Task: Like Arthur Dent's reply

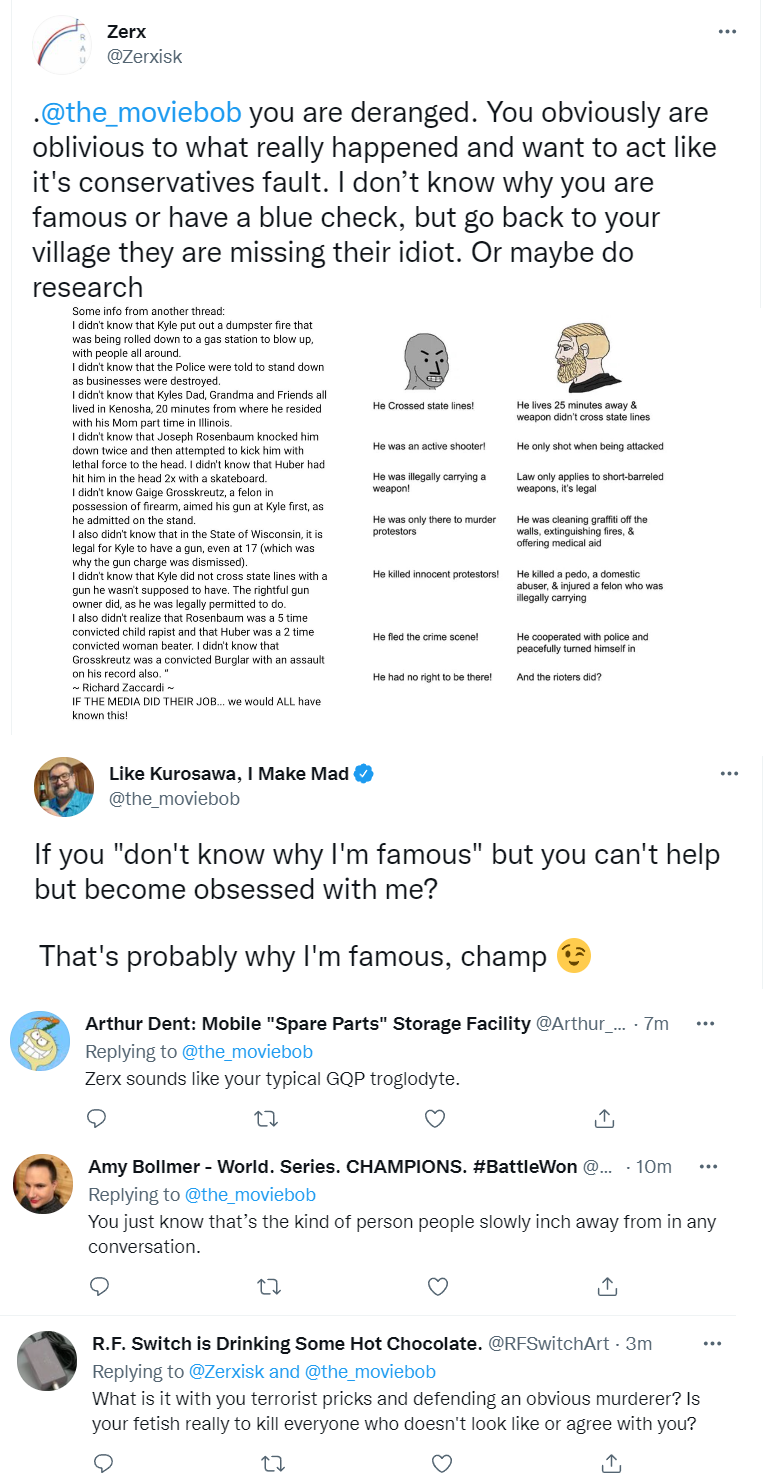Action: 435,1117
